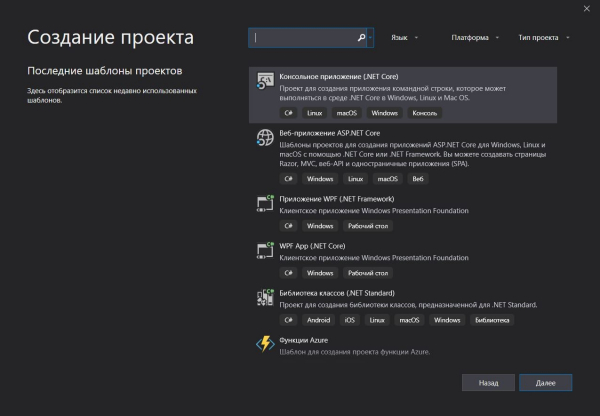The width and height of the screenshot is (600, 416).
Task: Click the search magnifier icon
Action: [361, 38]
